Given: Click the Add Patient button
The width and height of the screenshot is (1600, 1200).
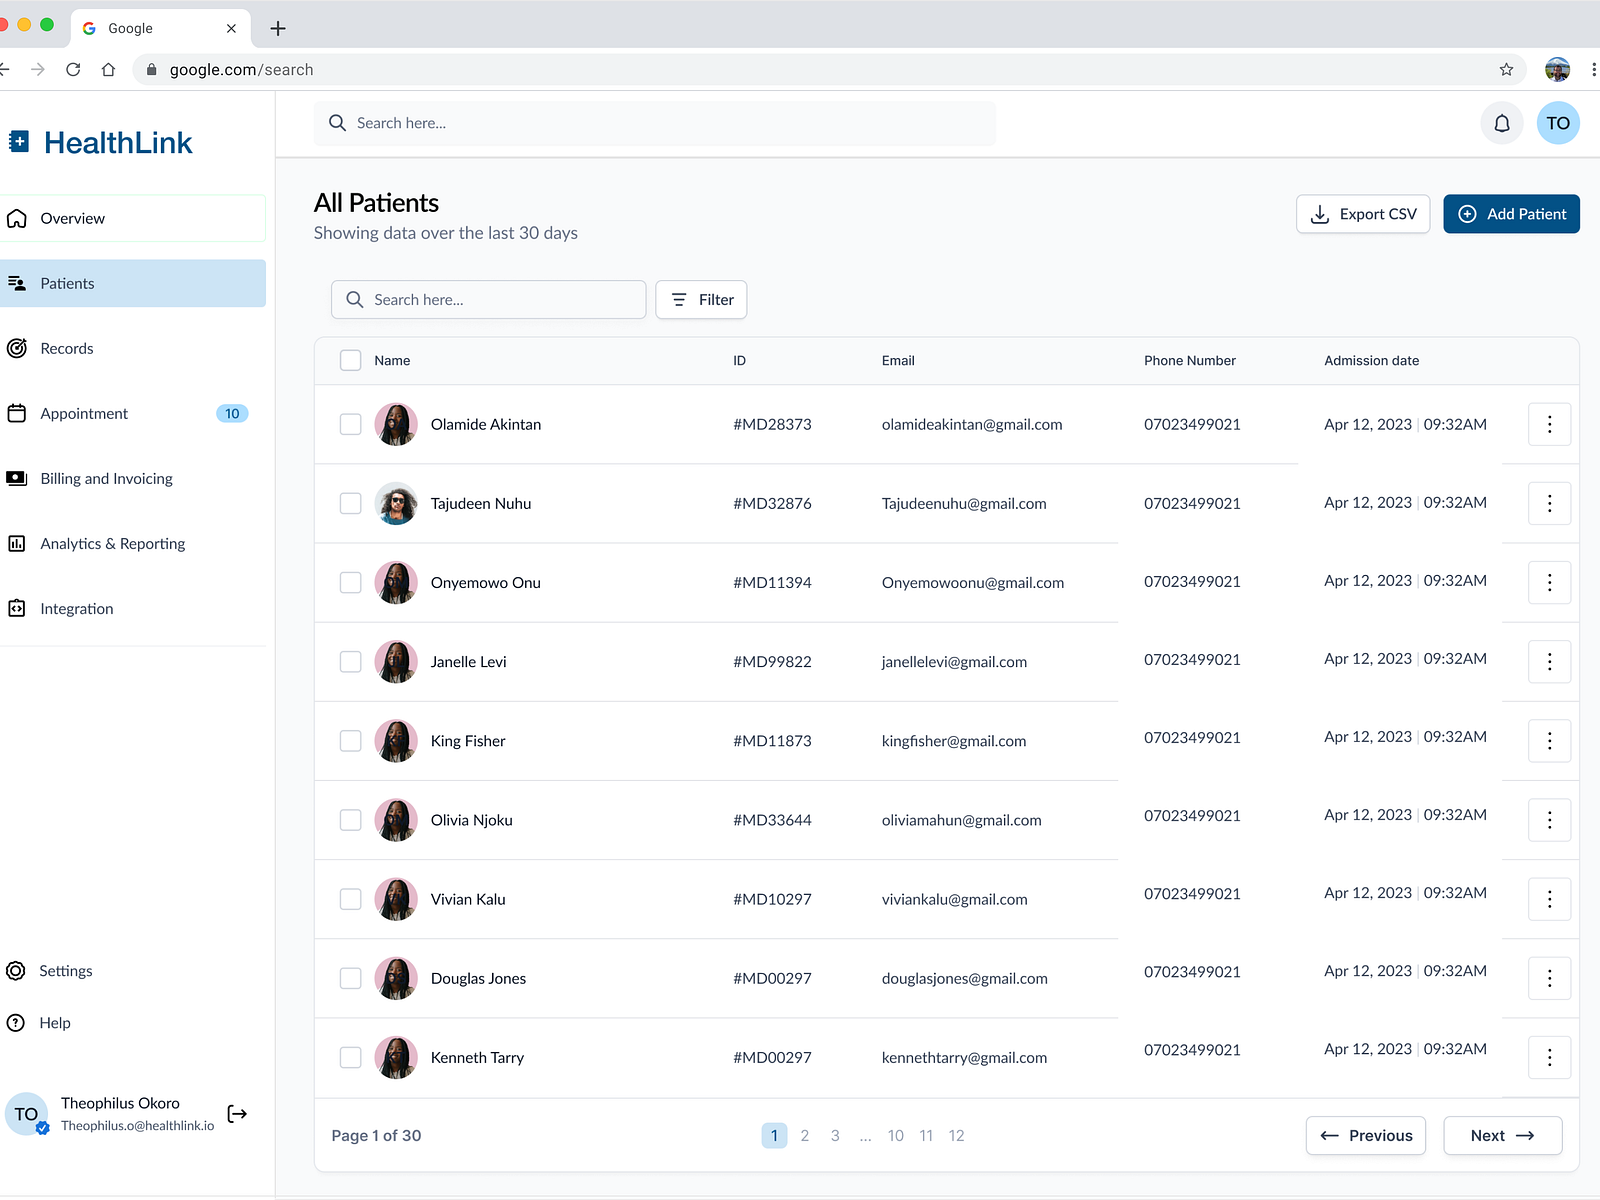Looking at the screenshot, I should point(1510,214).
